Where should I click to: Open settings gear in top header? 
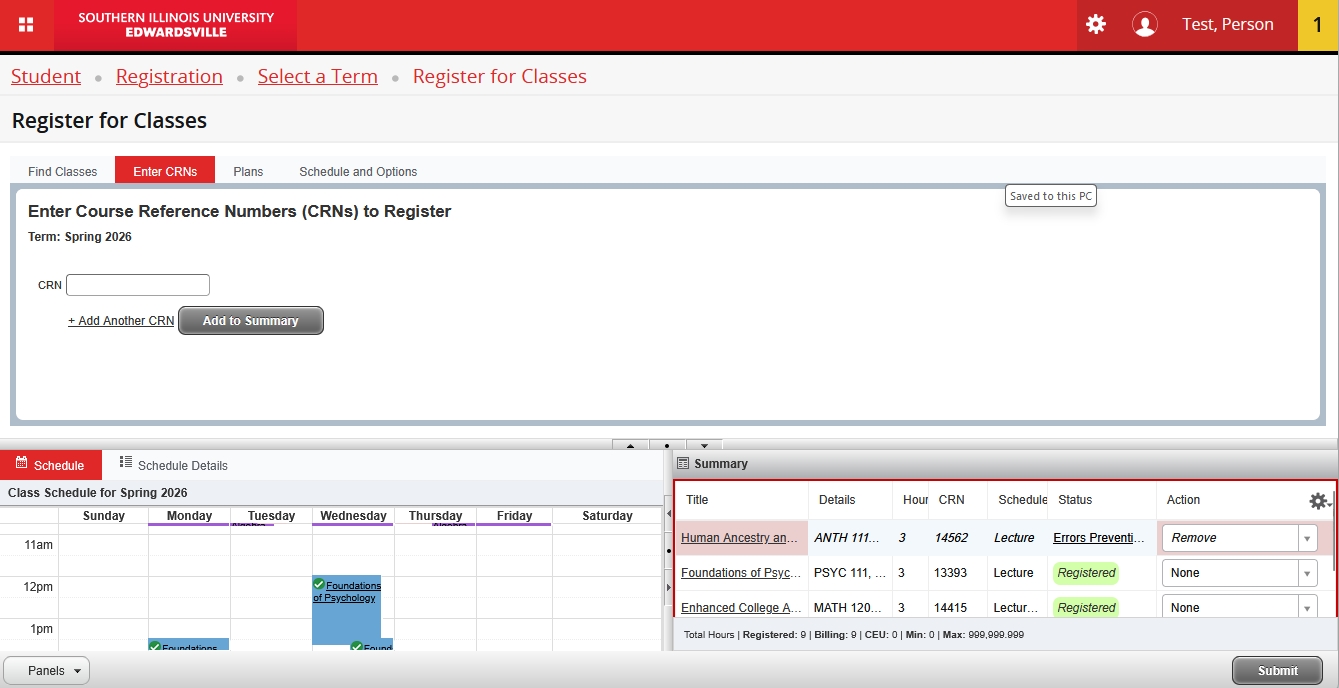pos(1096,25)
